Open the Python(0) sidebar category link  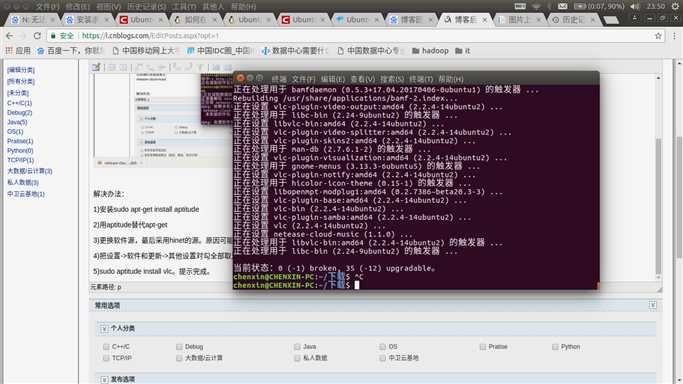(x=20, y=151)
